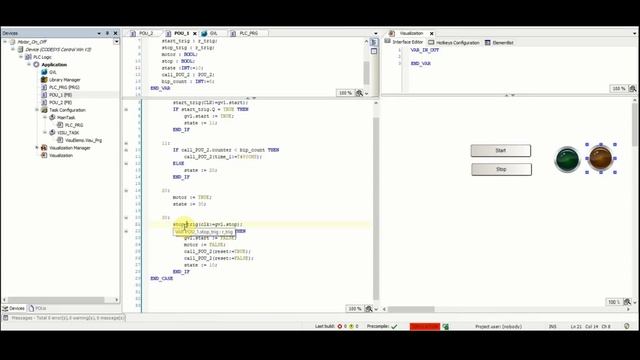Open the Elementlist tab

tap(499, 42)
